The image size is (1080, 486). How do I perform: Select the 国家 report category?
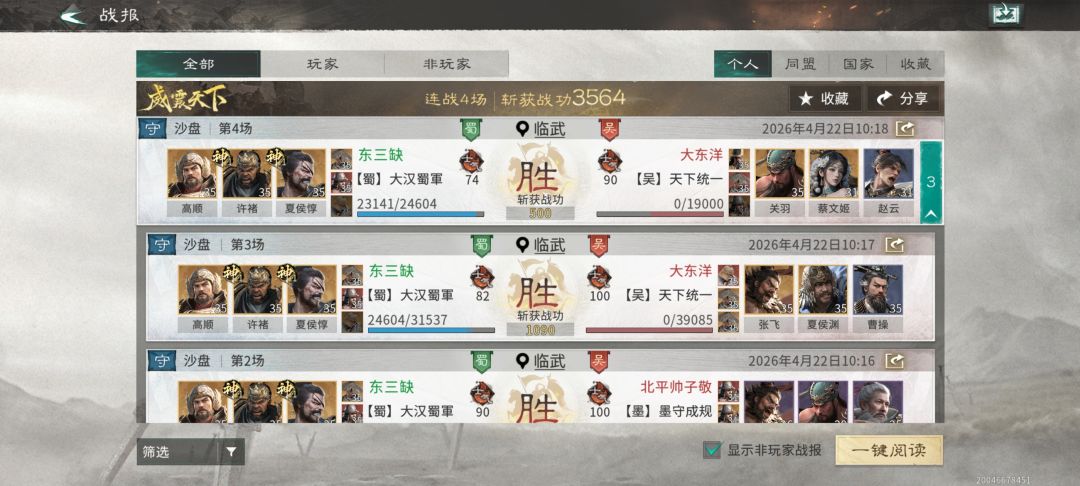click(x=858, y=64)
